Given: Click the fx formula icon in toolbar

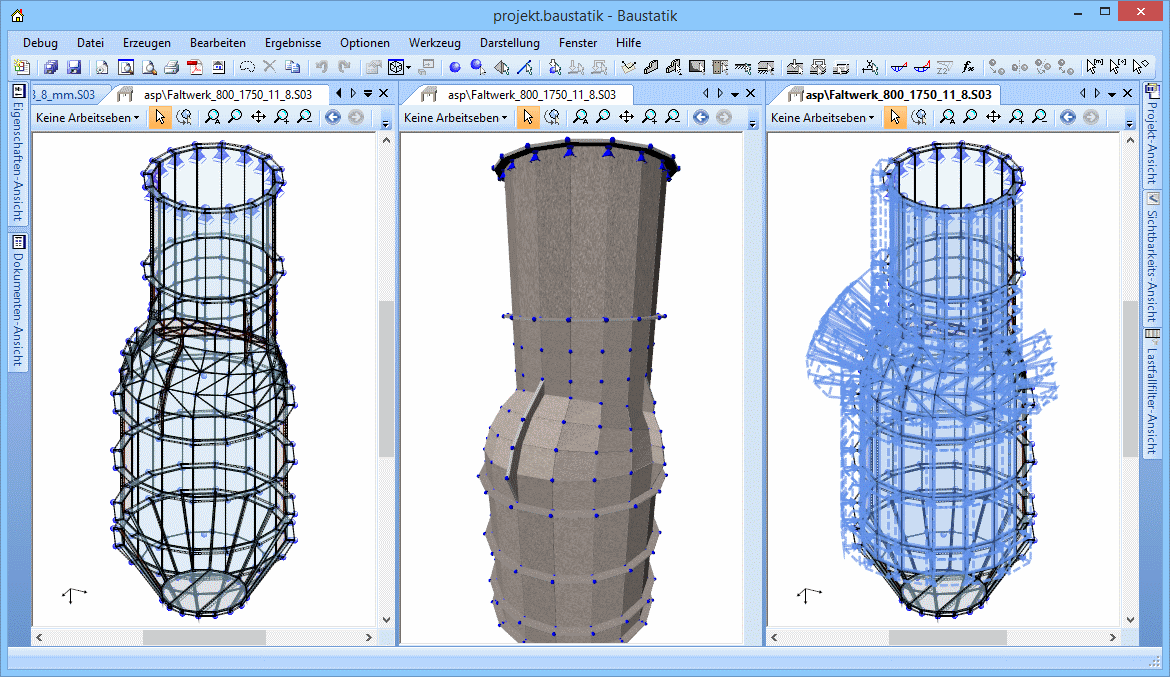Looking at the screenshot, I should (968, 68).
